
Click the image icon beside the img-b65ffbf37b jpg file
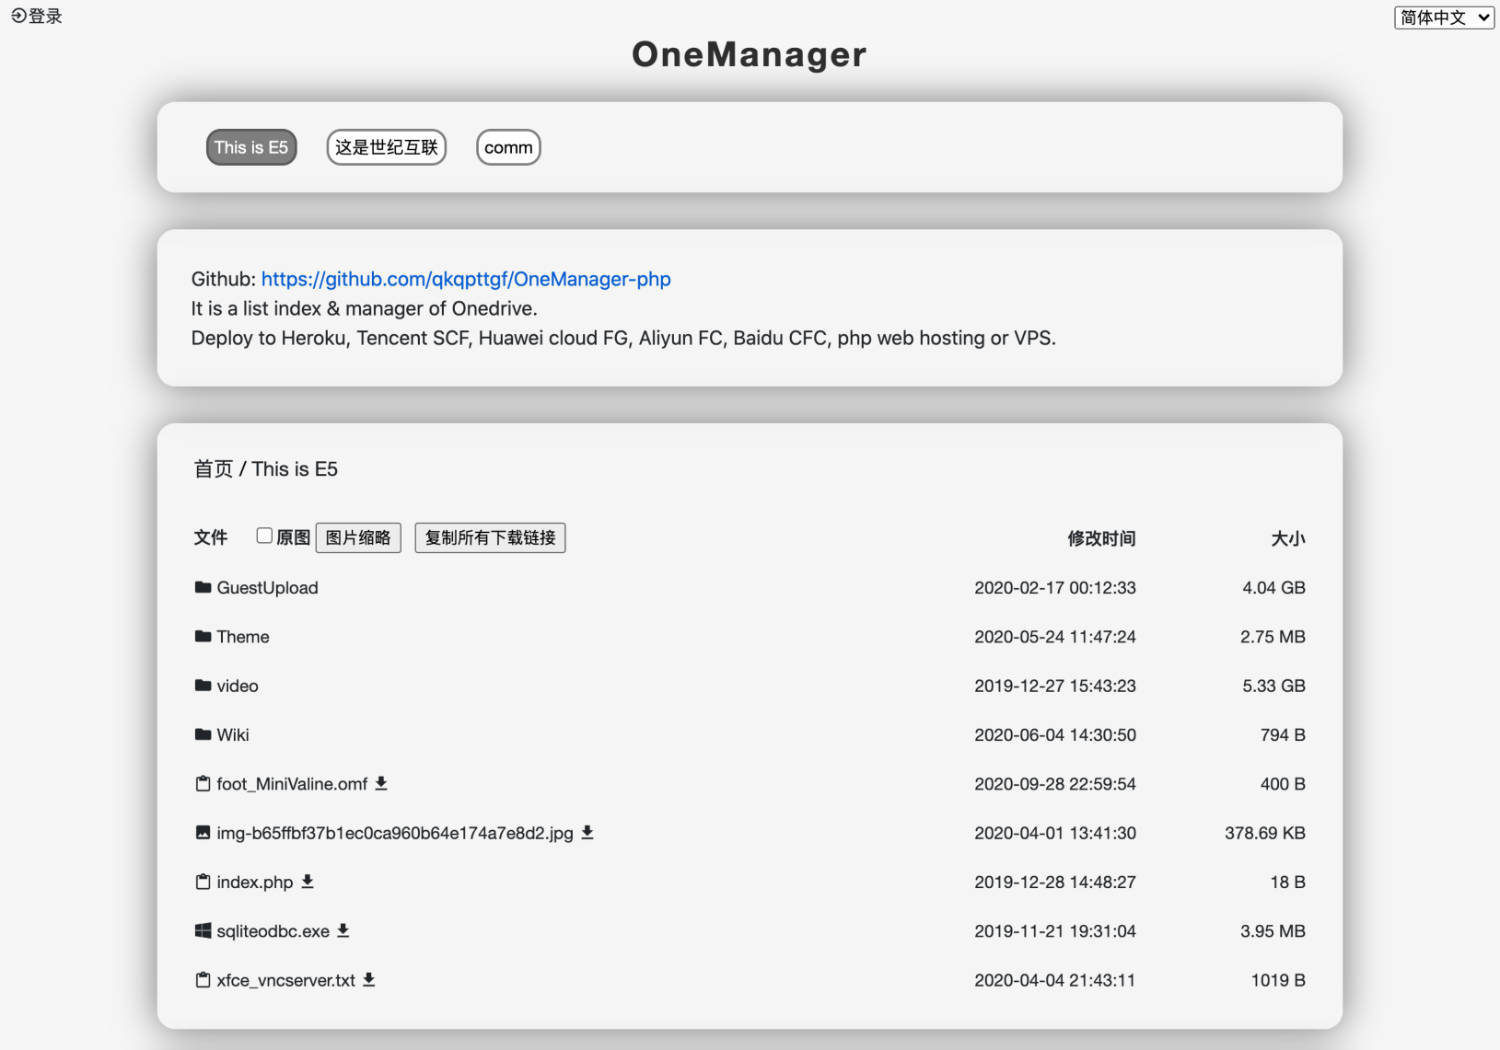(203, 832)
